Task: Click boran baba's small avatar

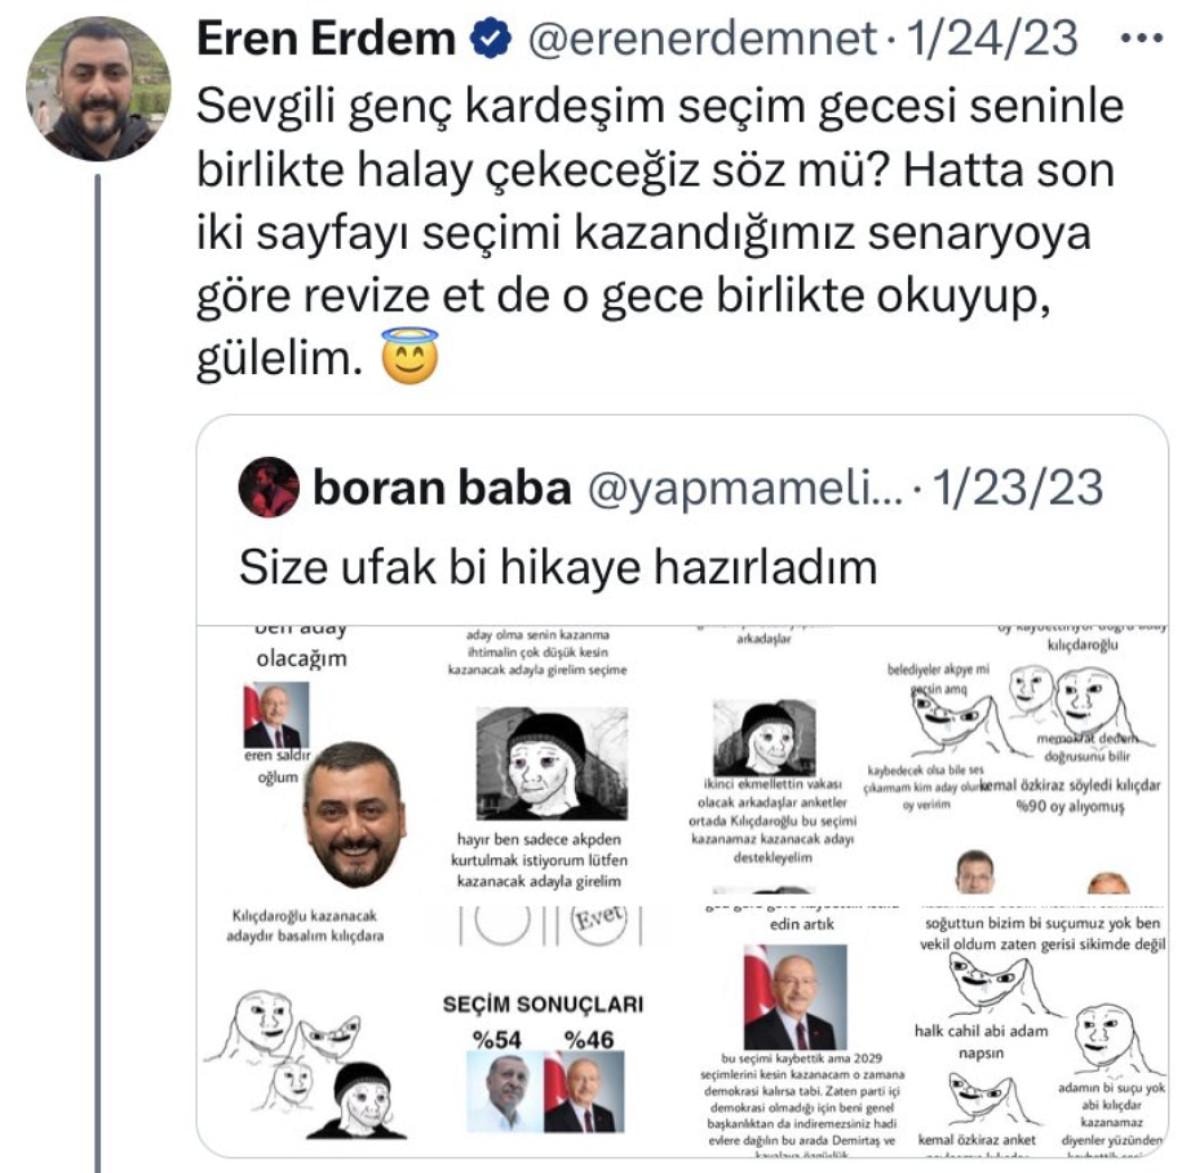Action: tap(269, 487)
